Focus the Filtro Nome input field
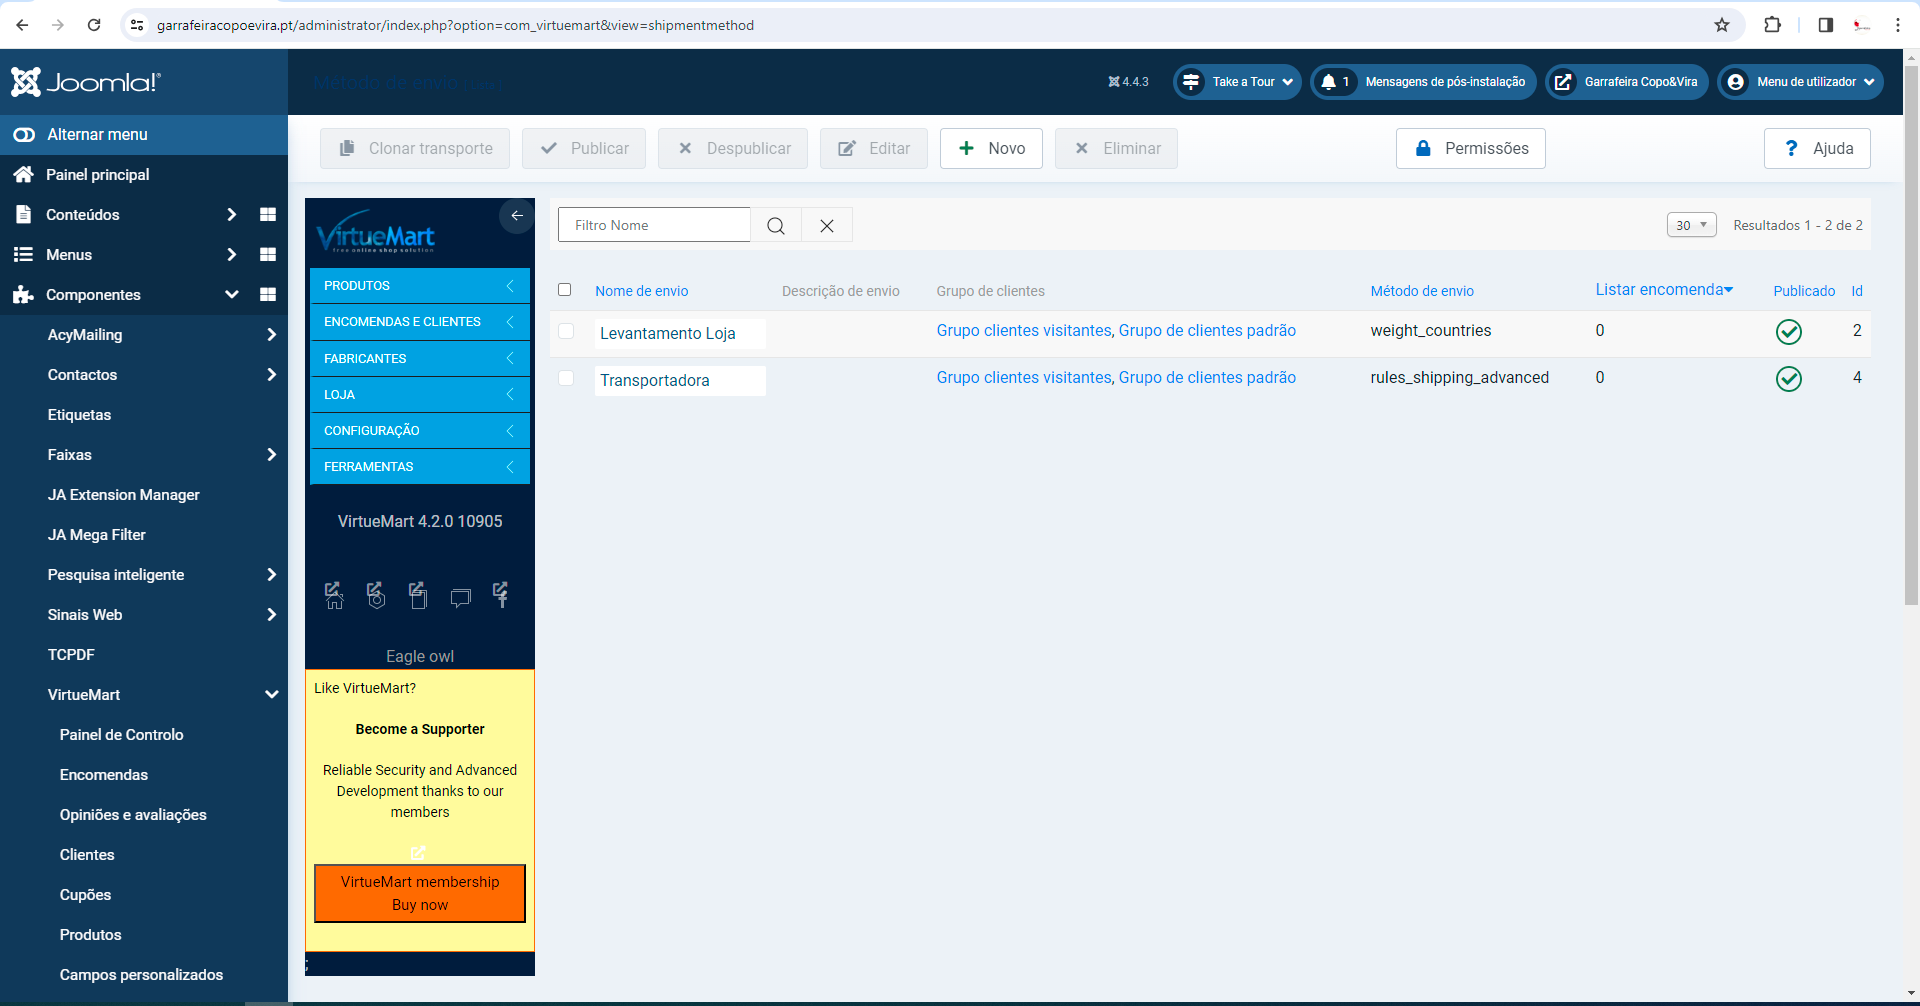Viewport: 1920px width, 1006px height. click(654, 226)
